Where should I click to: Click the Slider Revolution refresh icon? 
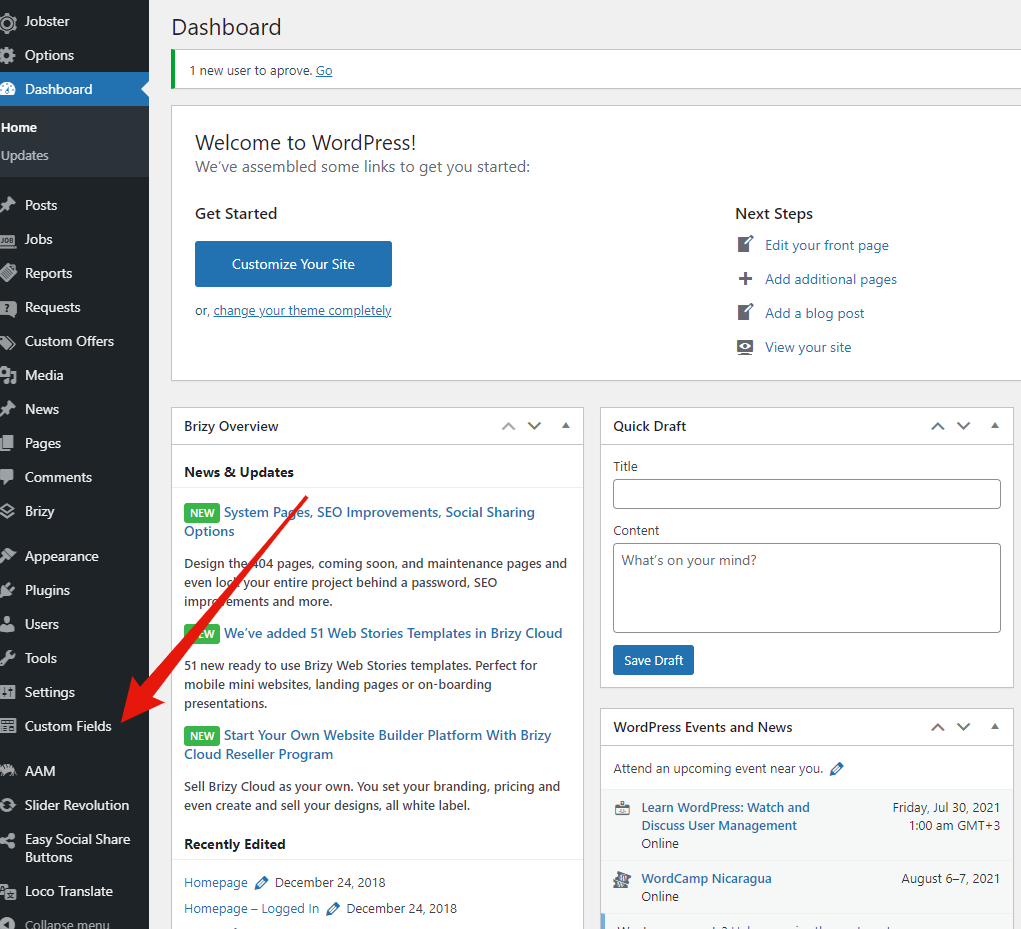click(7, 805)
